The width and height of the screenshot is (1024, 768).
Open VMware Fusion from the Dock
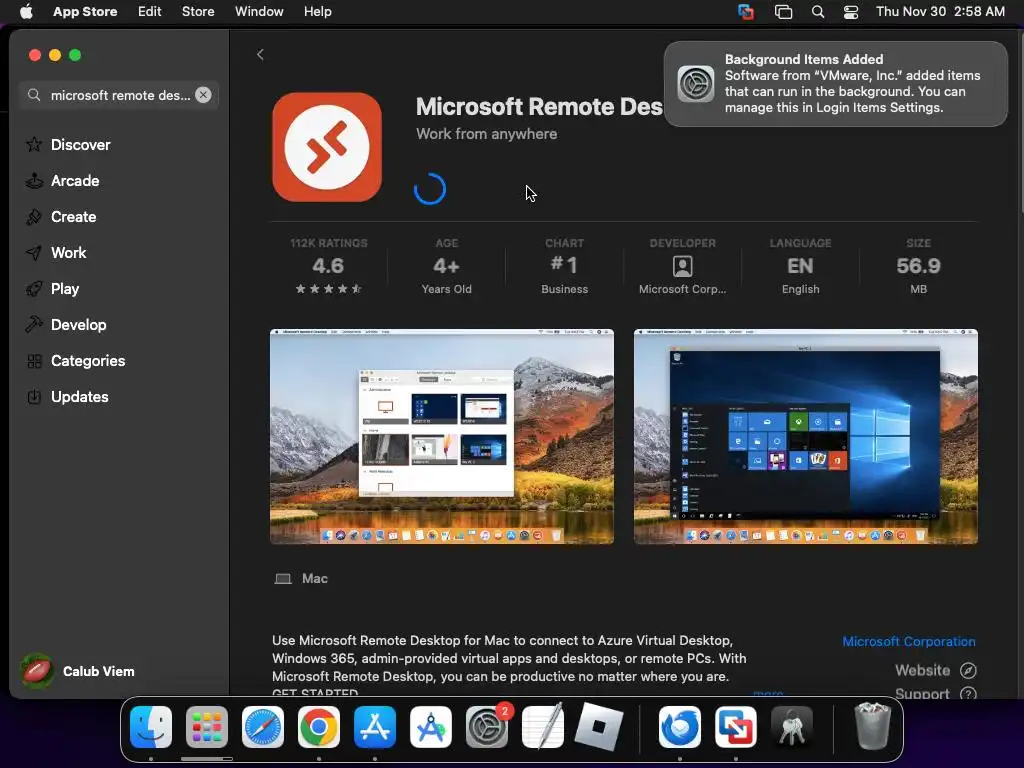736,727
